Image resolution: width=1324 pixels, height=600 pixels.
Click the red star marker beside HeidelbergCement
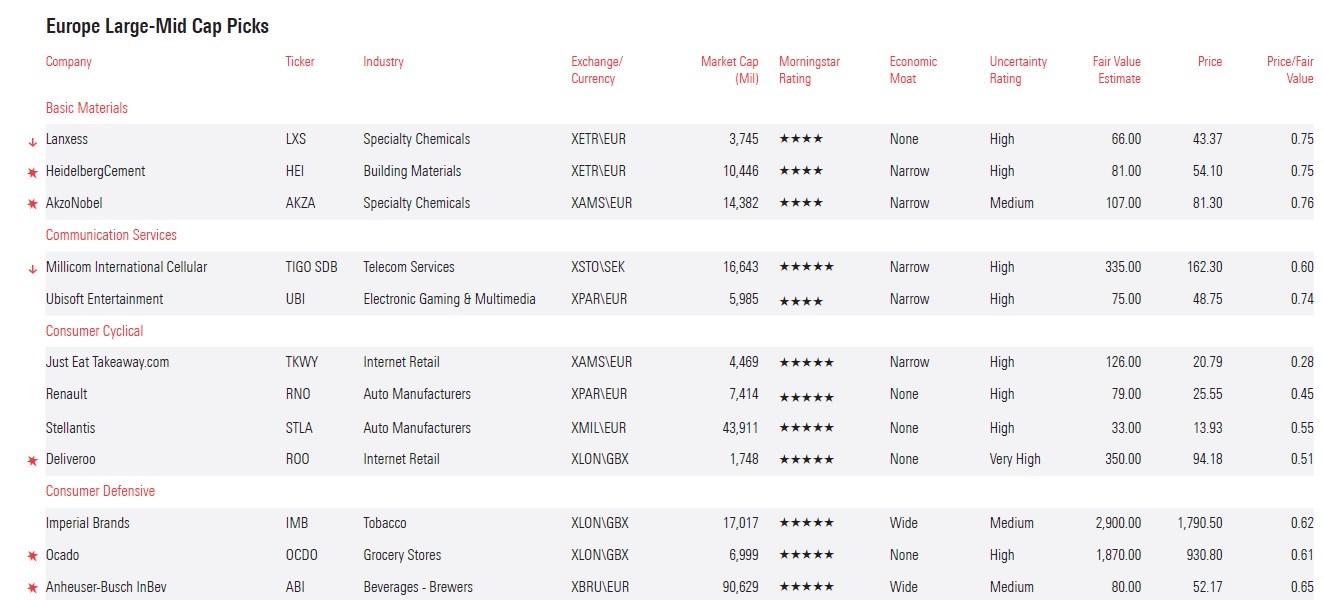coord(32,173)
